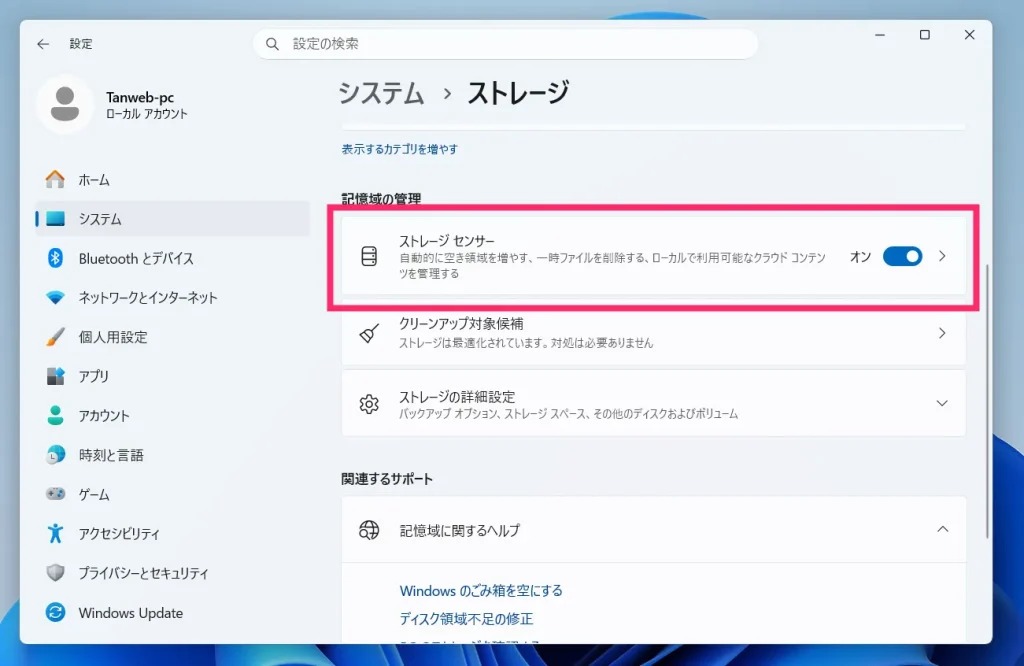Open 時刻と言語 settings

172,454
